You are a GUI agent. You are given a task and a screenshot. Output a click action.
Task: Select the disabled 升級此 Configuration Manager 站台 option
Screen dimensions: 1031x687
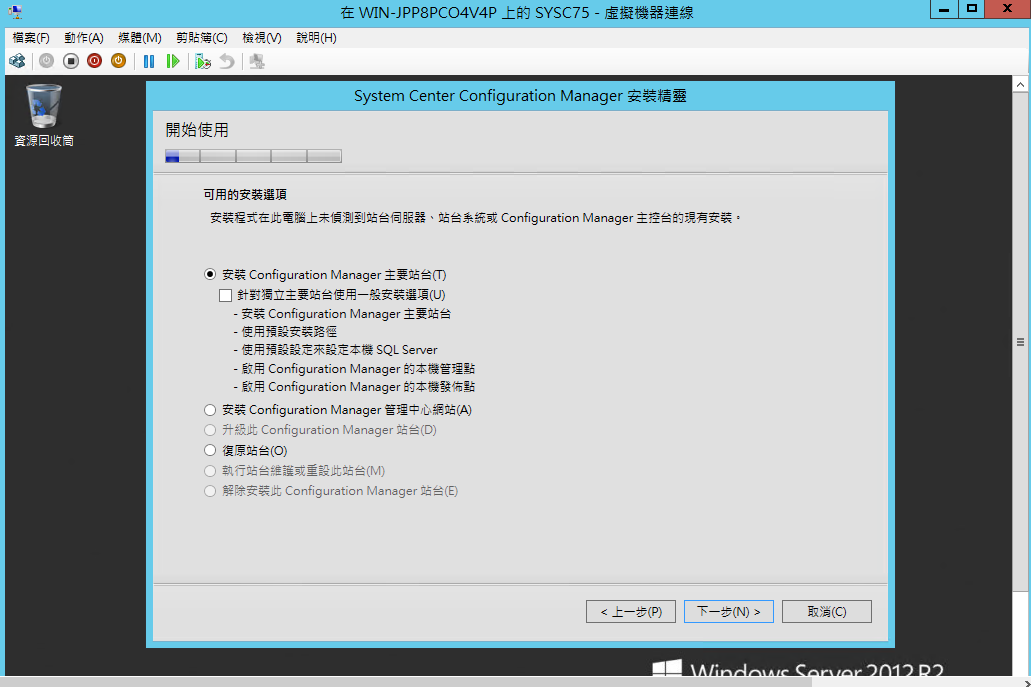[x=210, y=430]
